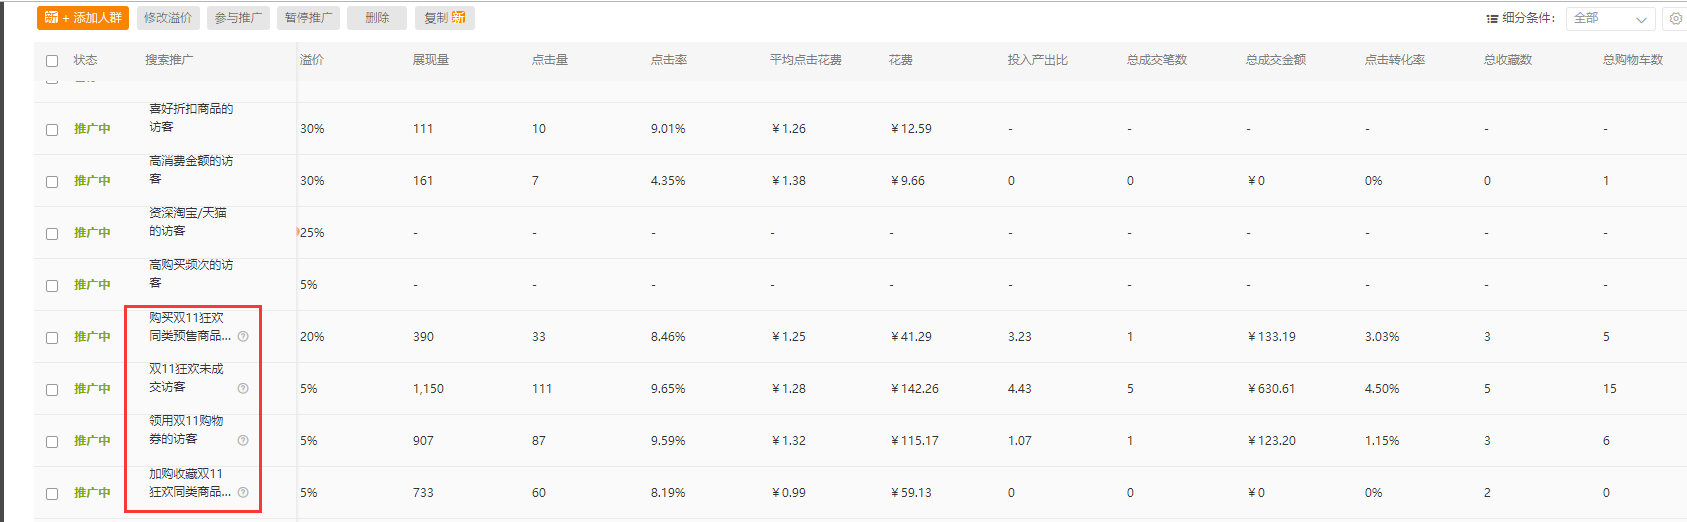This screenshot has width=1687, height=522.
Task: Click the 搜索推广 column header
Action: [x=169, y=60]
